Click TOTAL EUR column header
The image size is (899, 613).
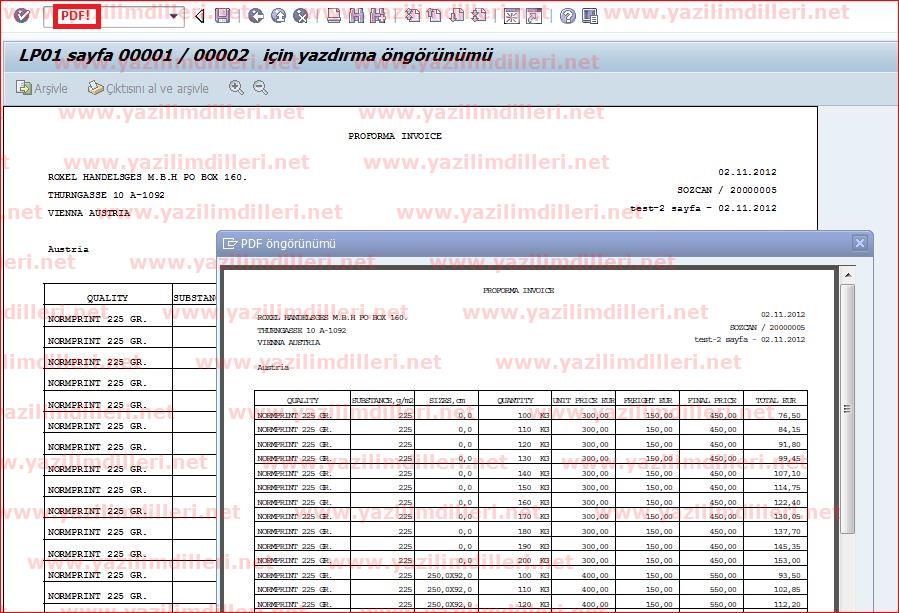click(775, 400)
